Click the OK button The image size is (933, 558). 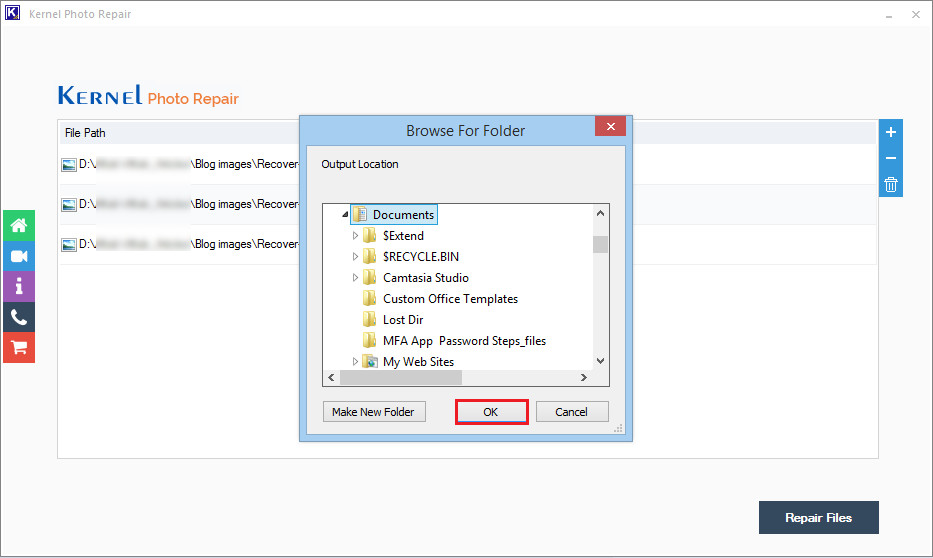491,412
